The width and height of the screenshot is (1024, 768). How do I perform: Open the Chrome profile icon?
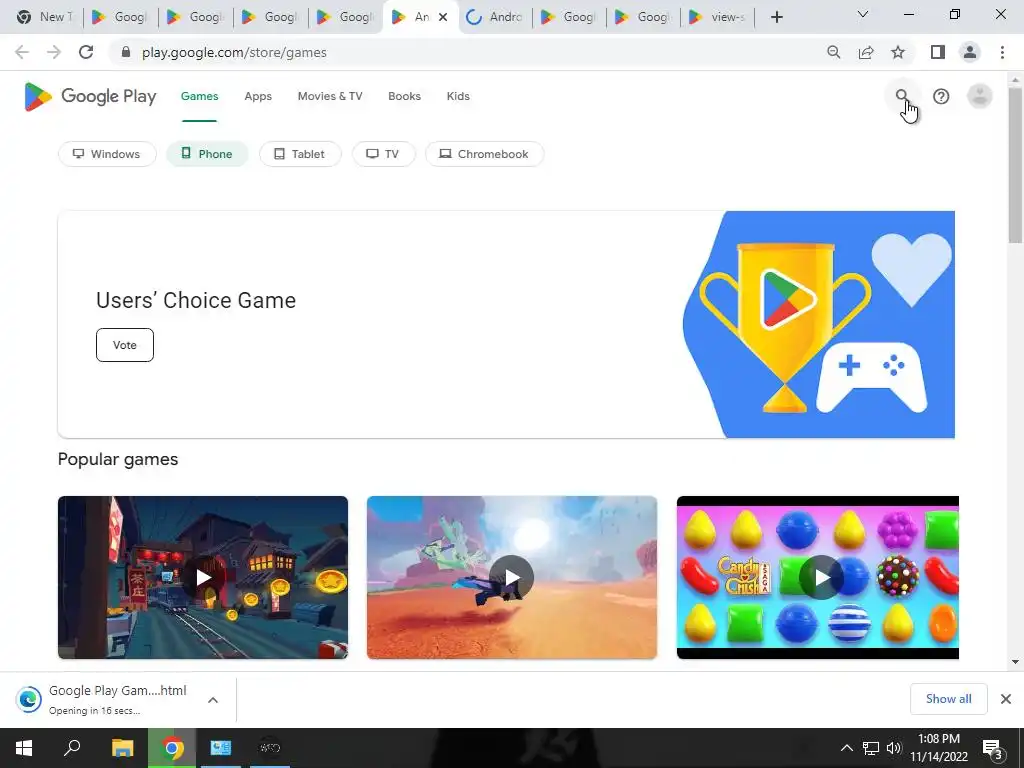[x=970, y=52]
